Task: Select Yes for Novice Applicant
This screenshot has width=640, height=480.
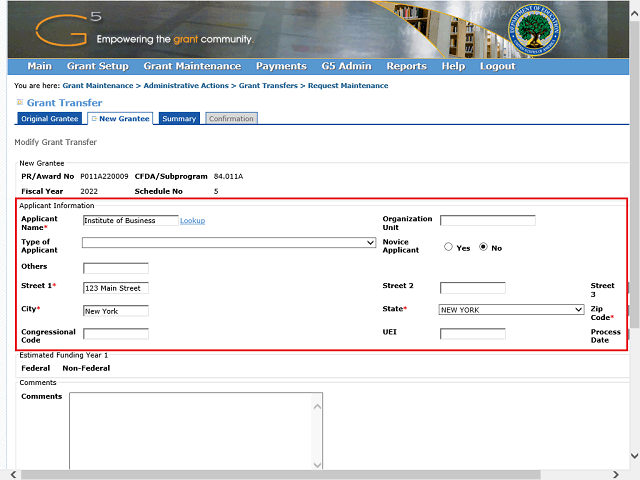Action: click(x=449, y=247)
